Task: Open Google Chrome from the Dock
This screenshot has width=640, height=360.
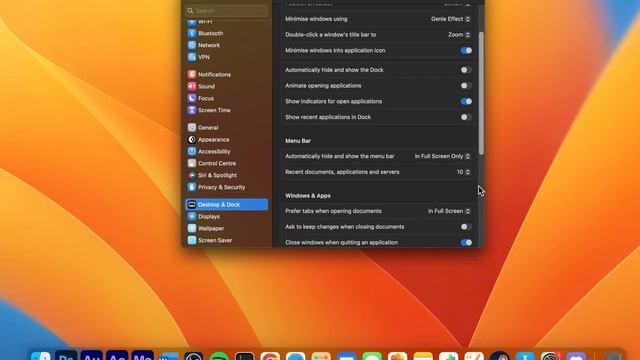Action: [x=270, y=356]
